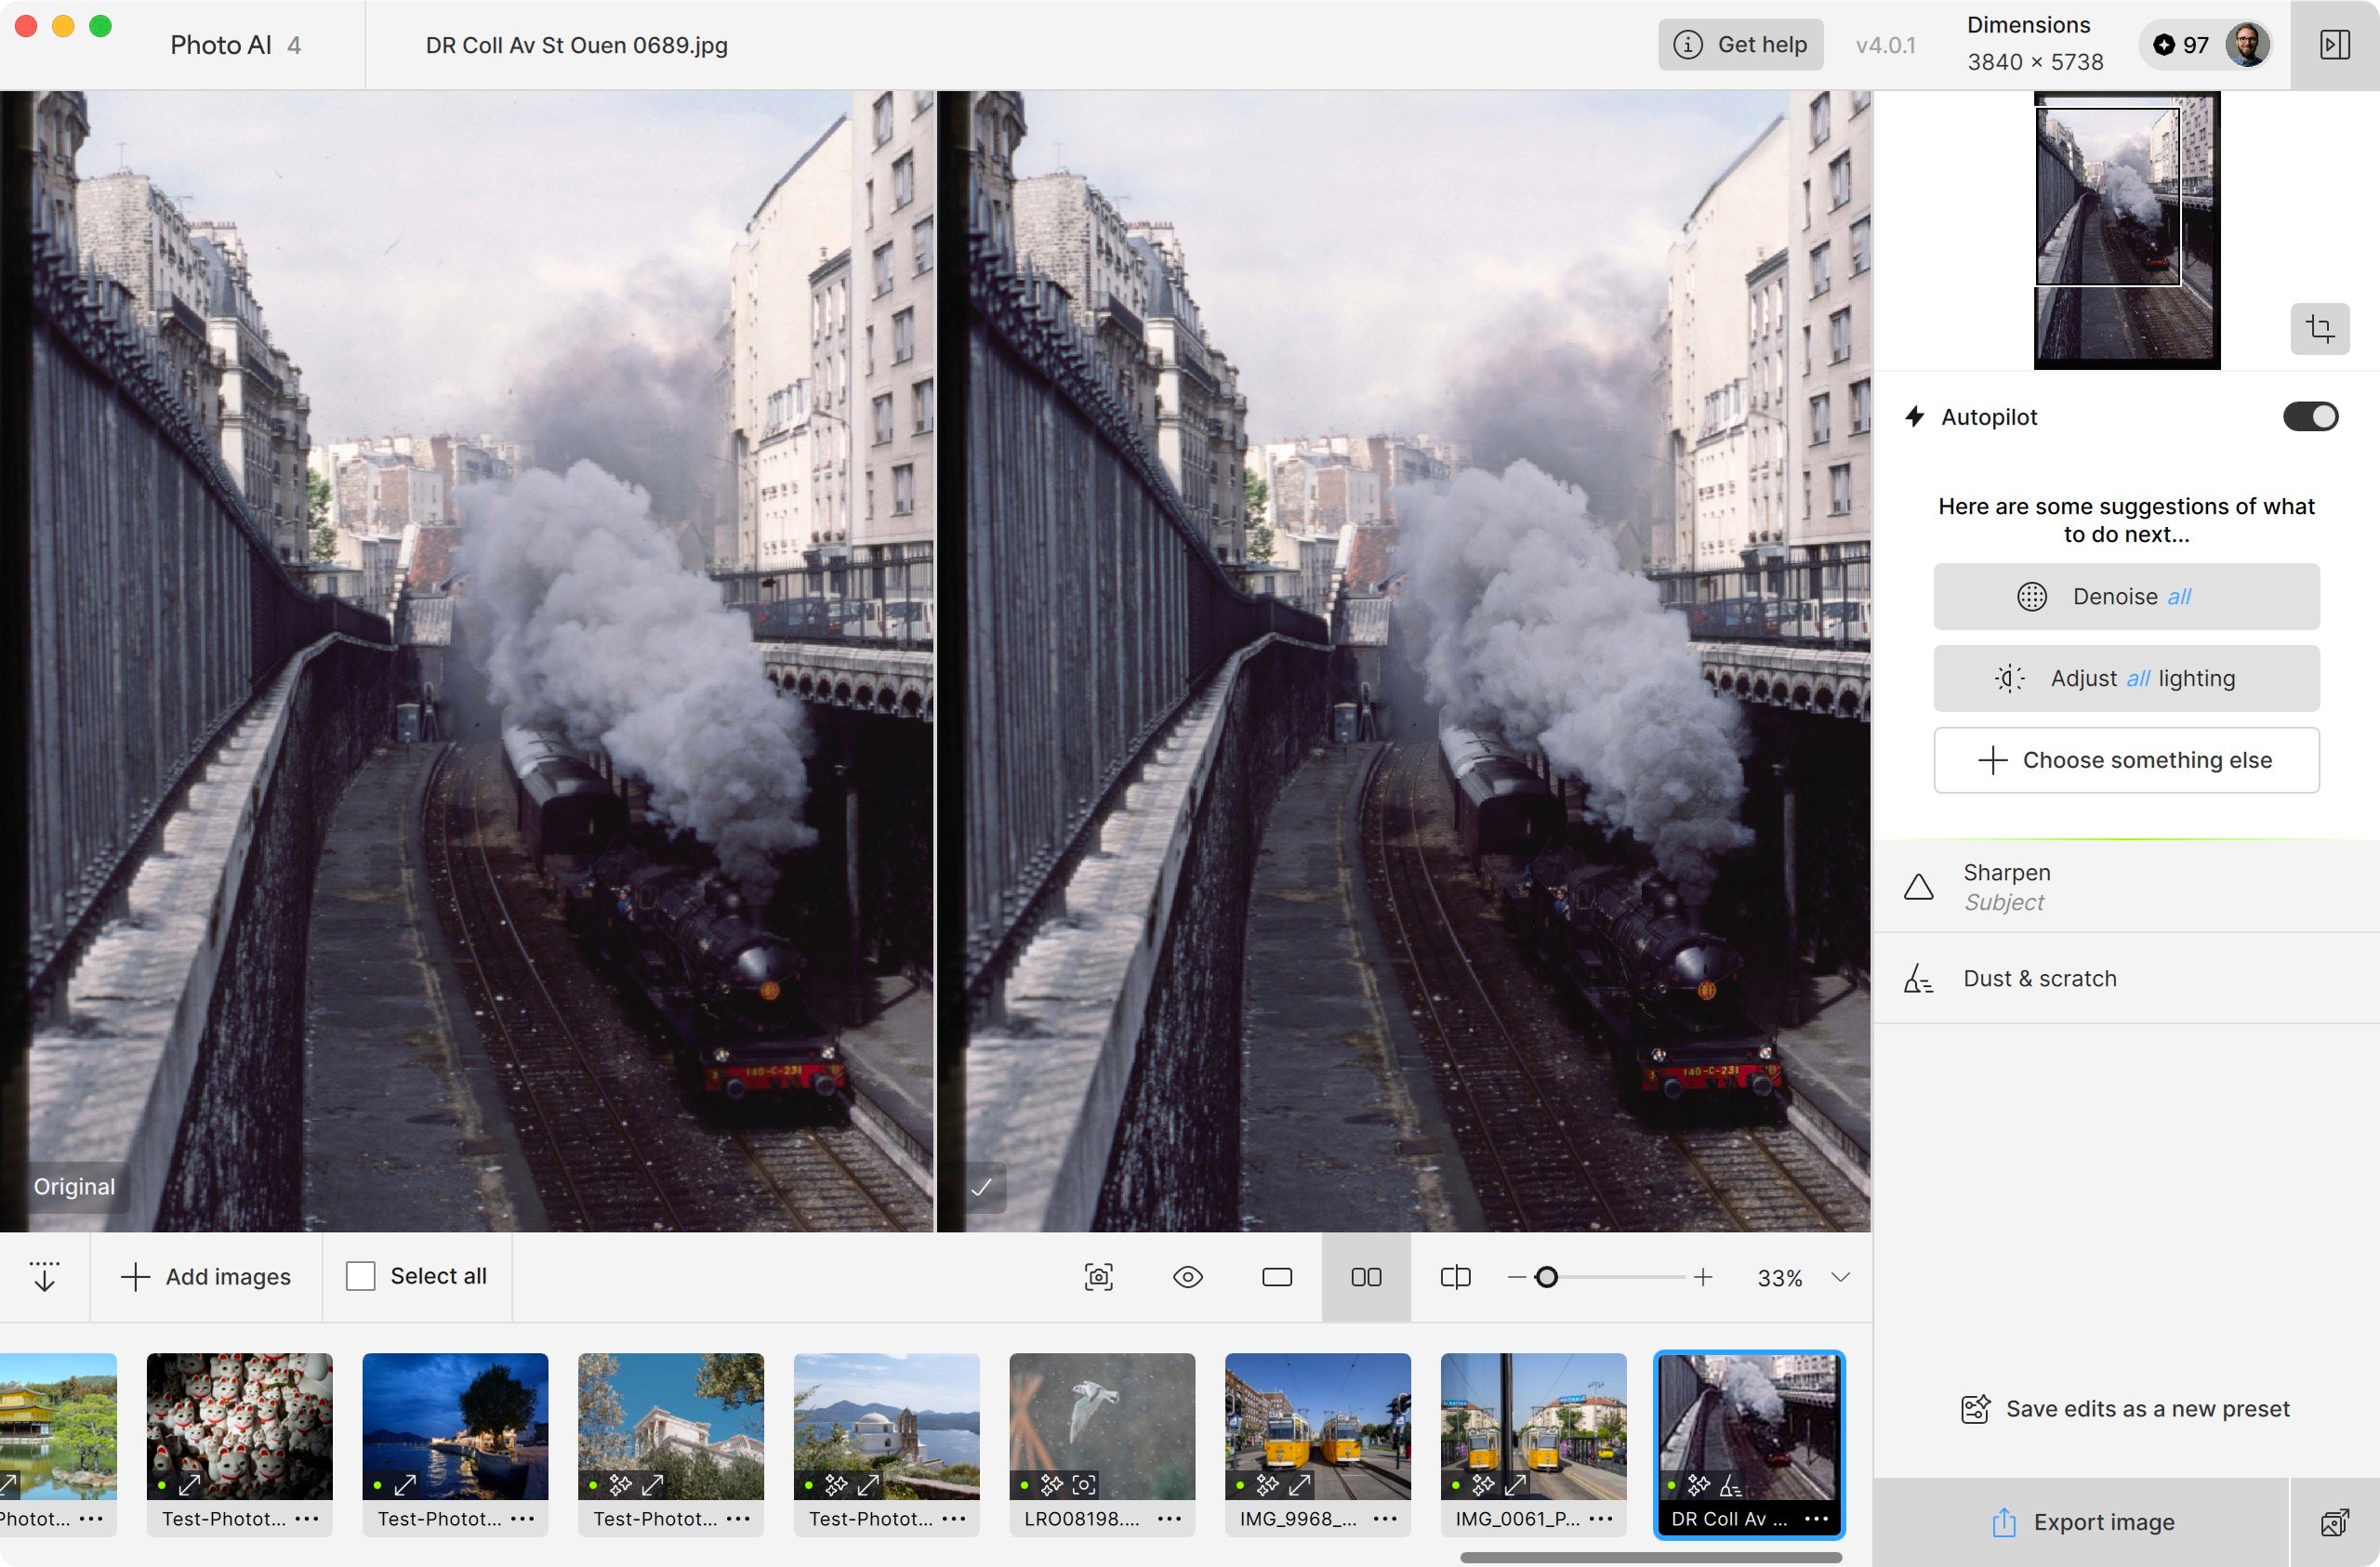Open options menu for LRO08198 thumbnail
2380x1567 pixels.
(x=1169, y=1518)
